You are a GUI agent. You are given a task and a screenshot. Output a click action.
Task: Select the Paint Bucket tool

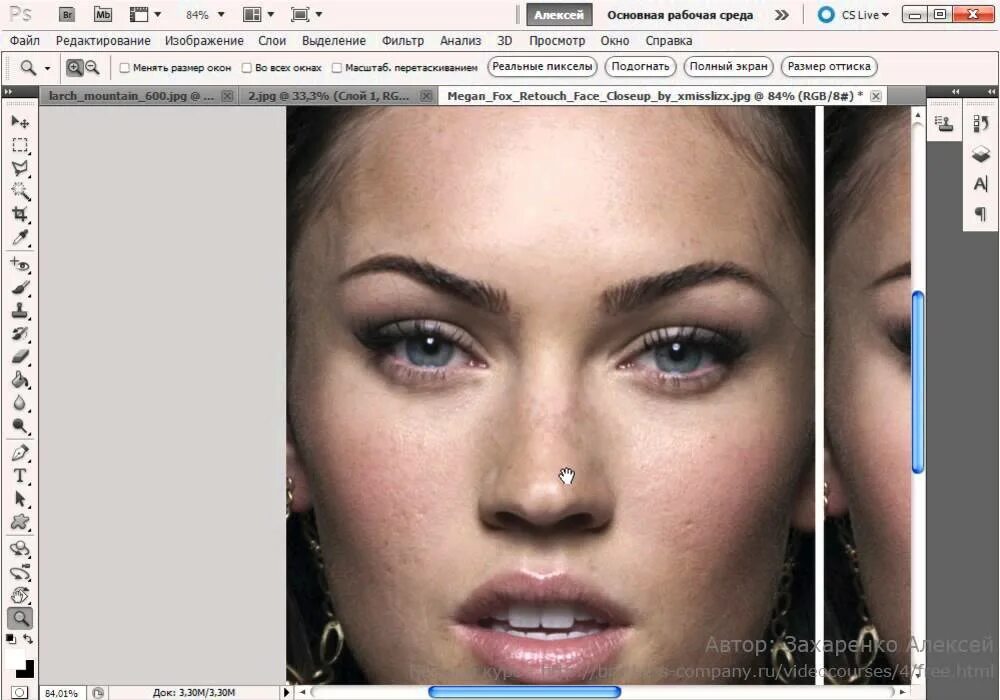pos(20,380)
